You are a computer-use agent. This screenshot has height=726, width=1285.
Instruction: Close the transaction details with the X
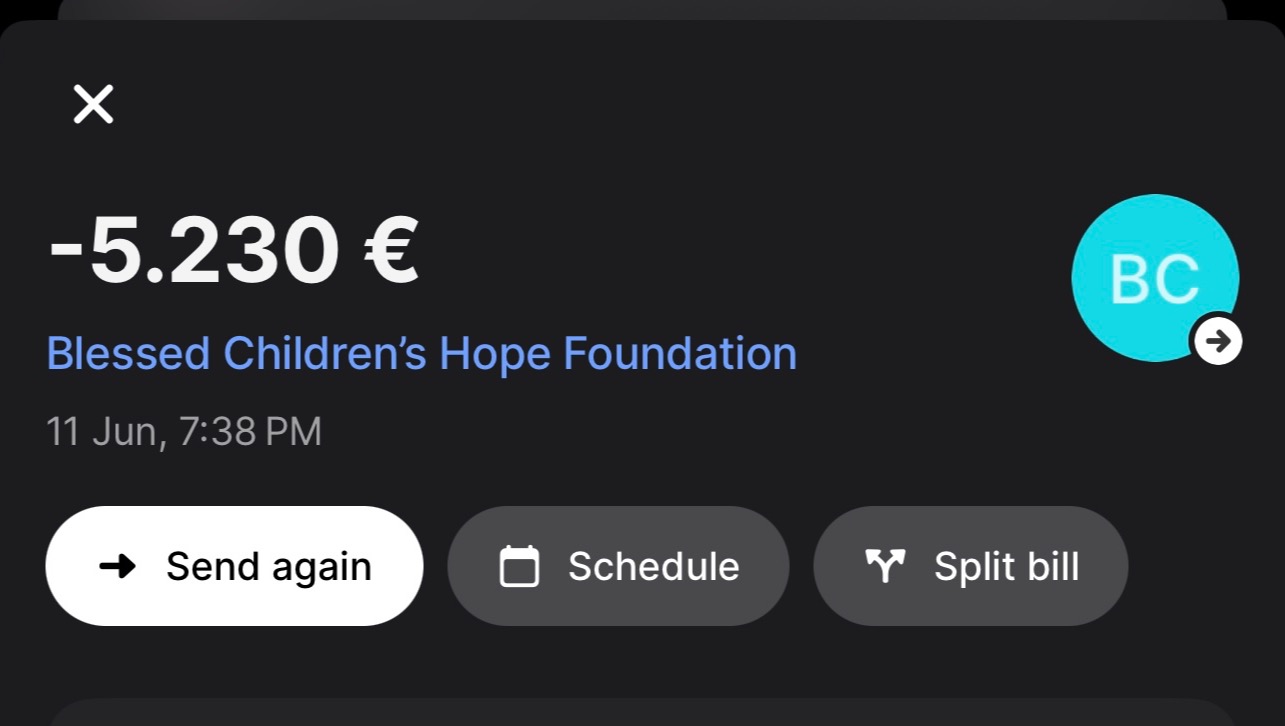click(x=93, y=104)
